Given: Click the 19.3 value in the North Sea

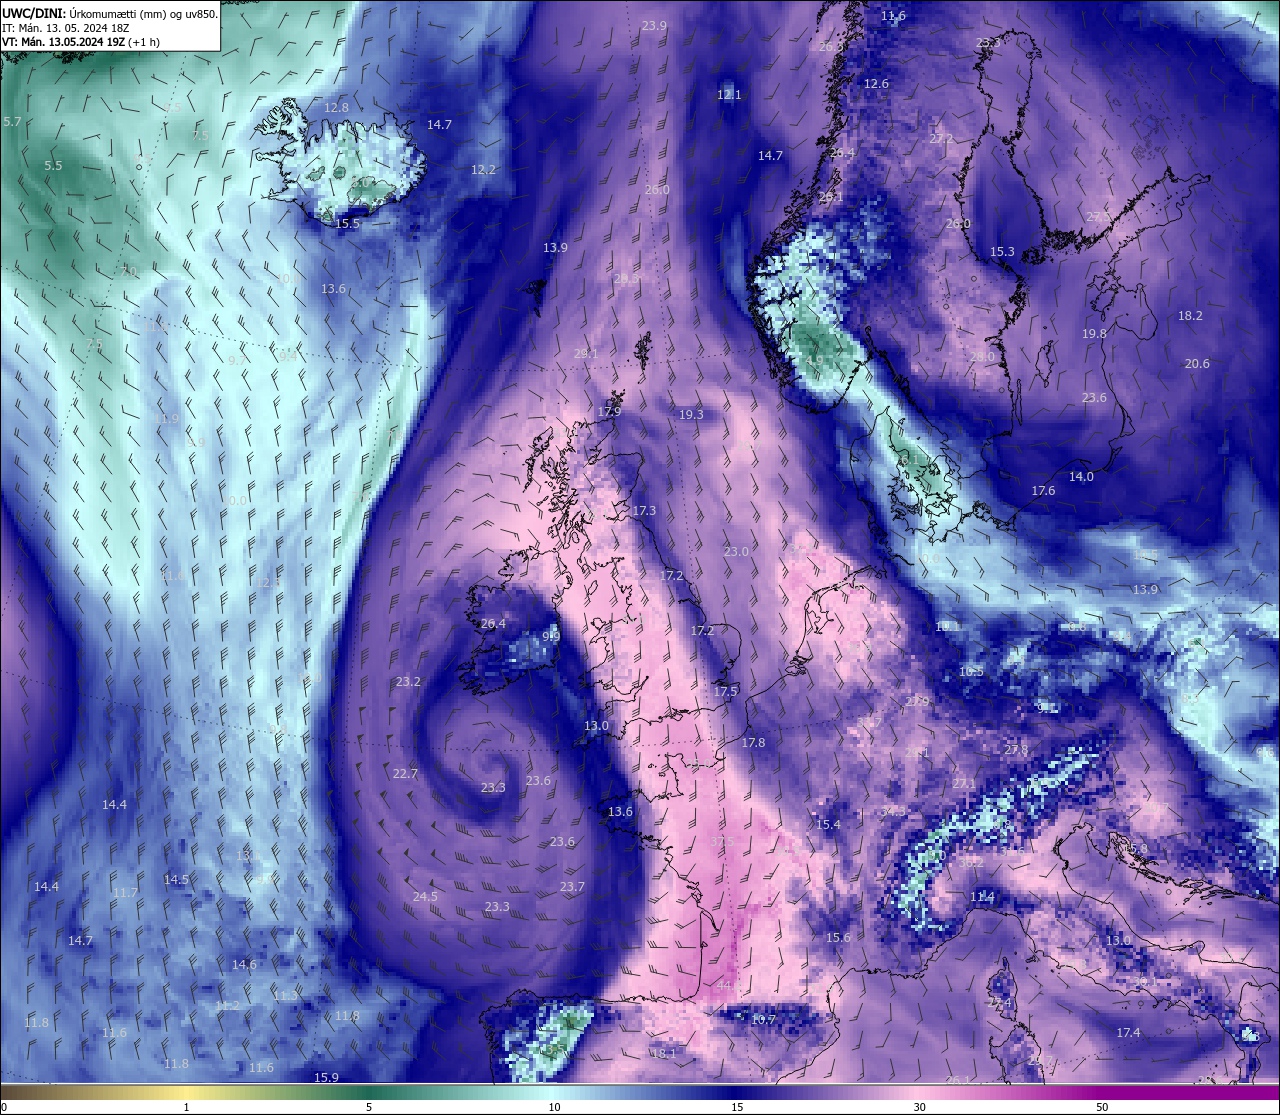Looking at the screenshot, I should coord(691,414).
